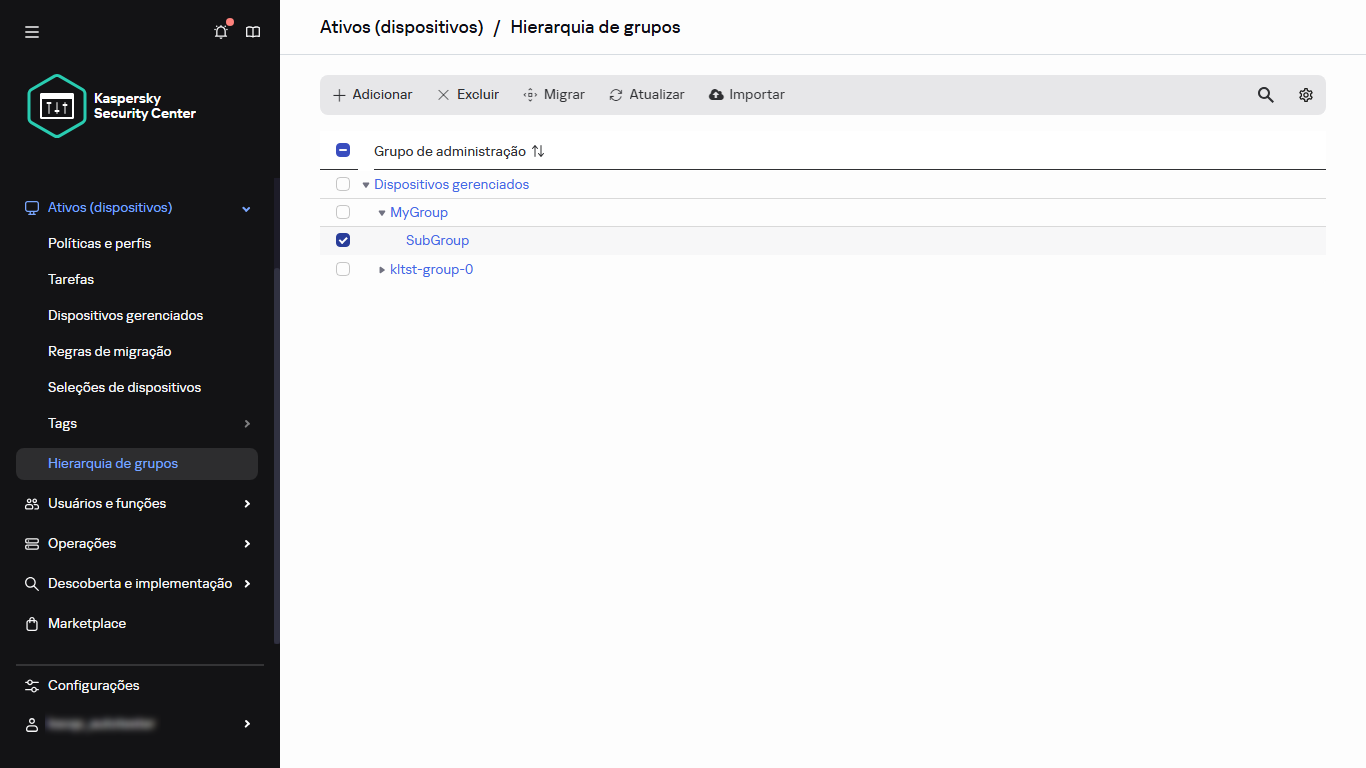
Task: Open the table settings gear icon
Action: [x=1305, y=94]
